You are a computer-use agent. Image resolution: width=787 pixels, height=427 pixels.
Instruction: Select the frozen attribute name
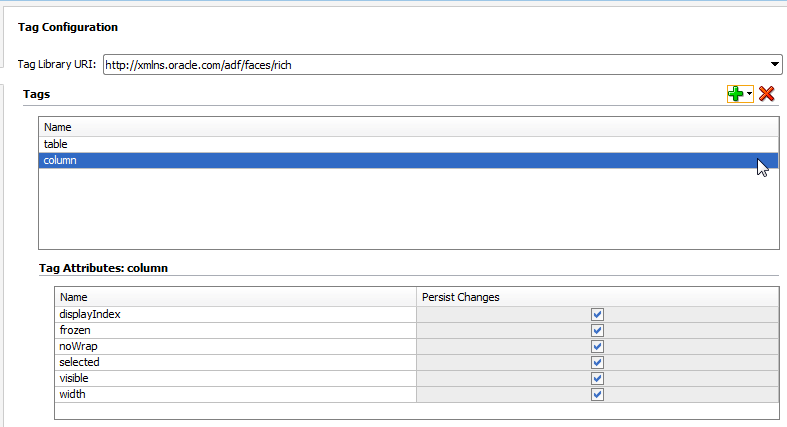click(x=235, y=331)
